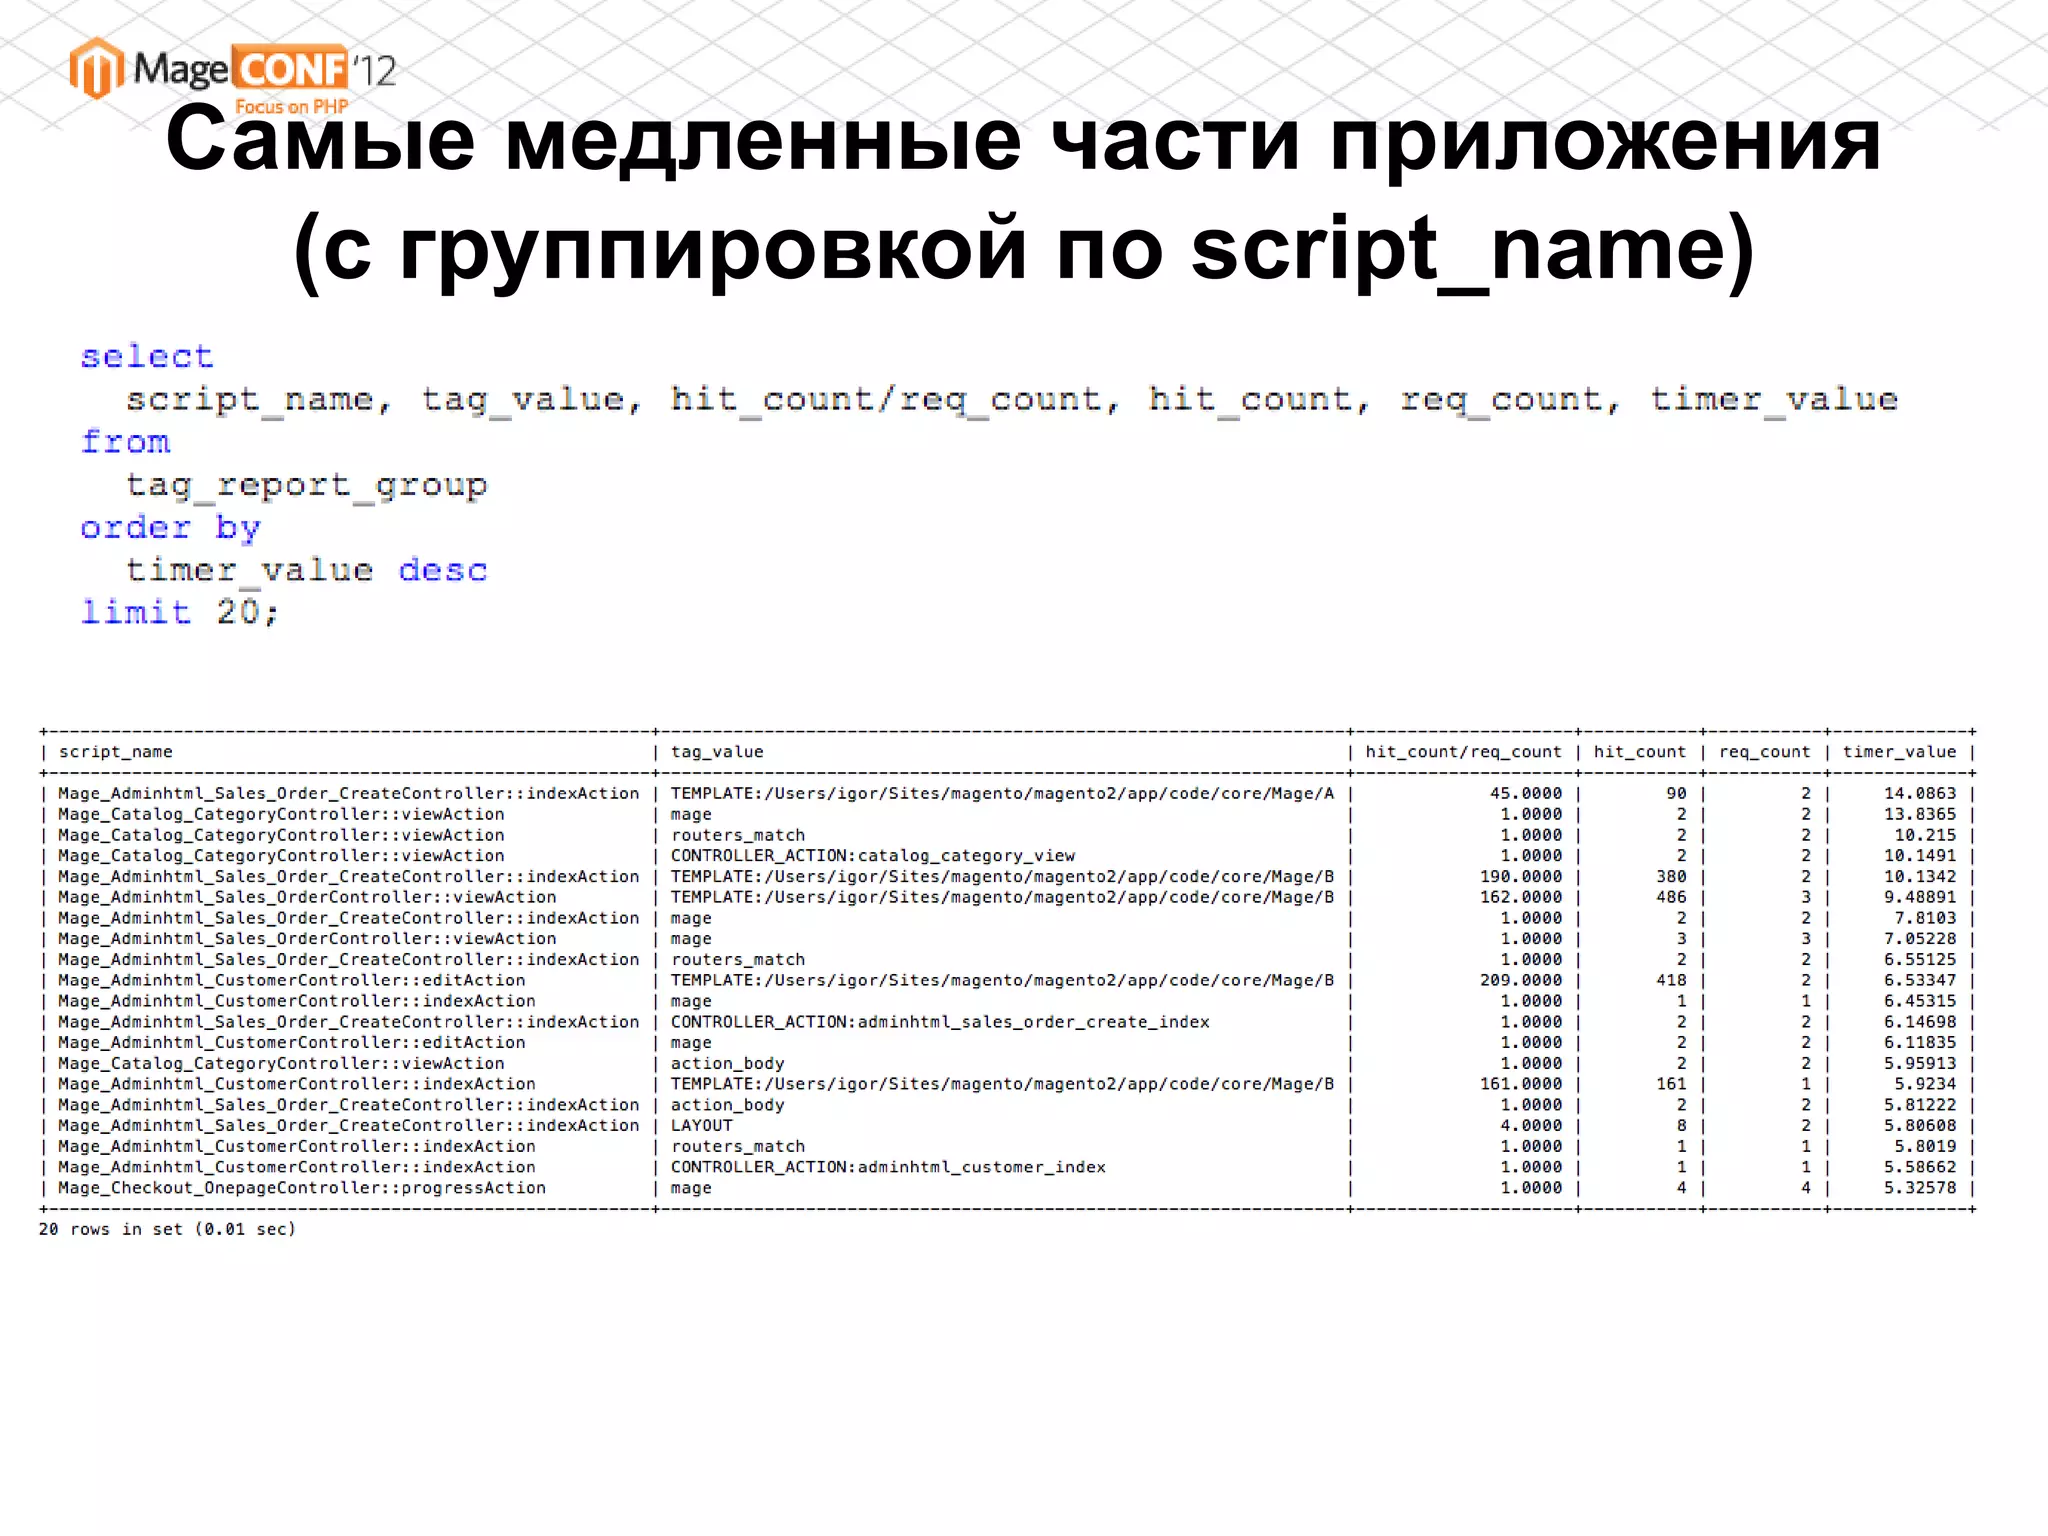Click the 'select' keyword in the query
The width and height of the screenshot is (2048, 1536).
point(147,356)
